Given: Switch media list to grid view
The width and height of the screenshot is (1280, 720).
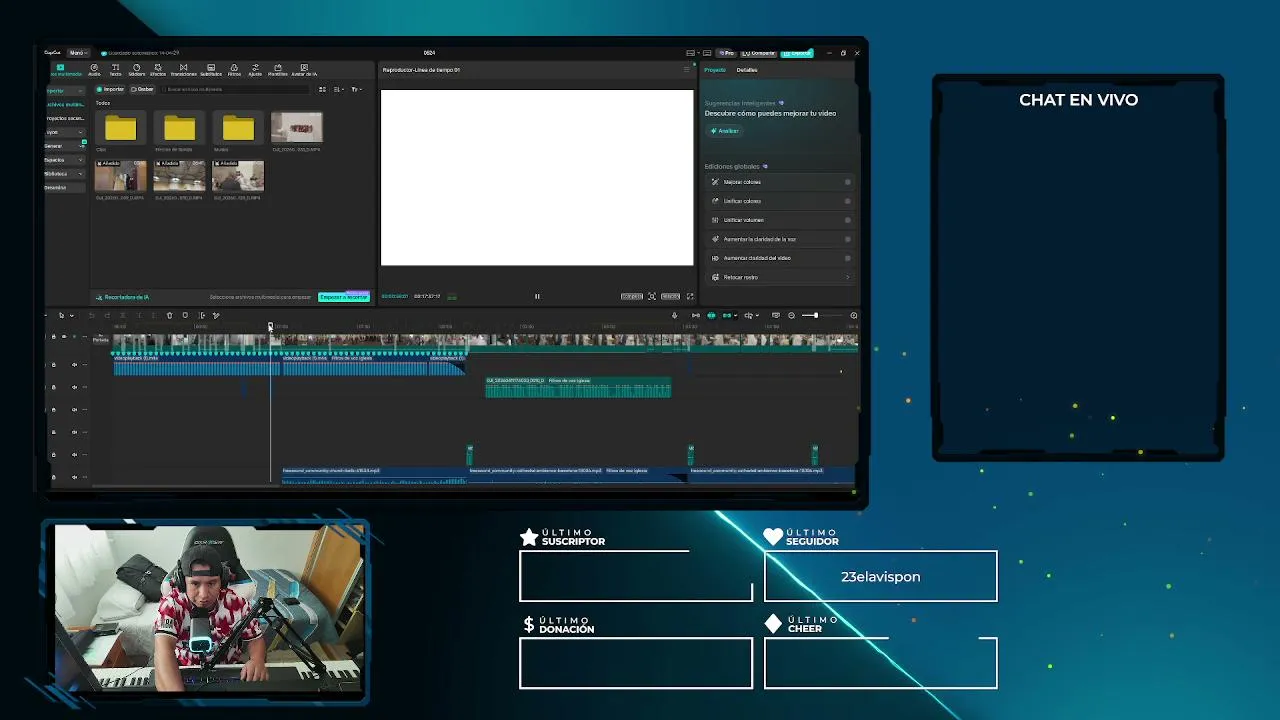Looking at the screenshot, I should 322,89.
